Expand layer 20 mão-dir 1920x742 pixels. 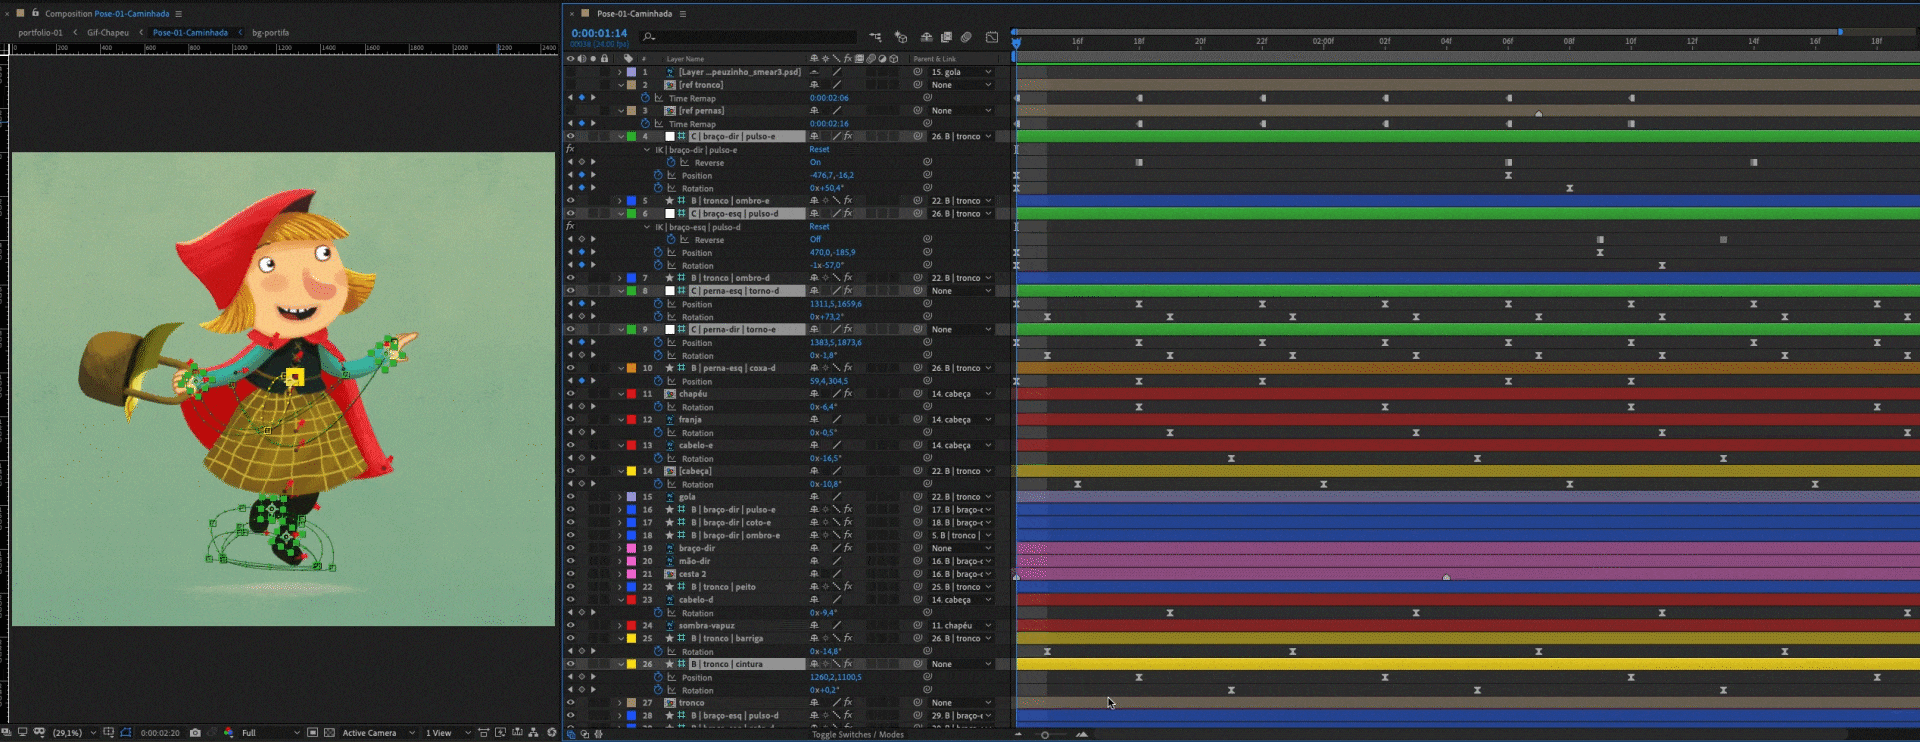tap(620, 561)
